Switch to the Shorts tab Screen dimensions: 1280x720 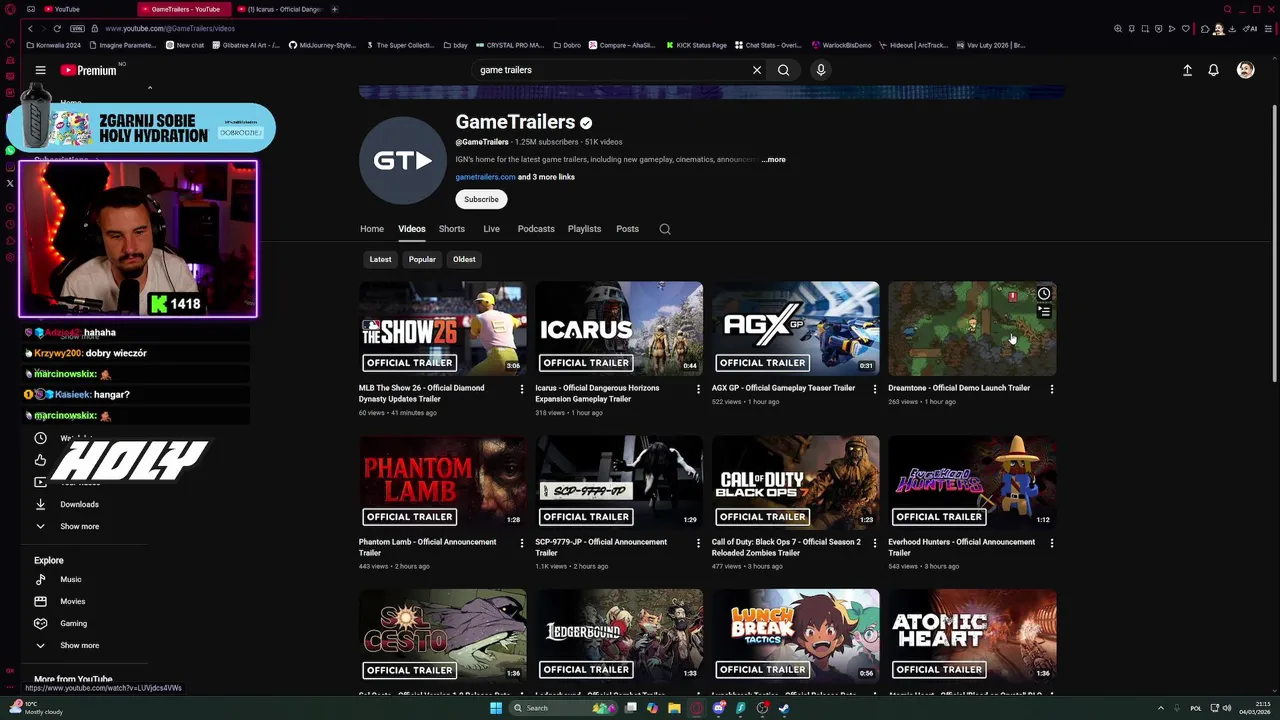coord(452,229)
